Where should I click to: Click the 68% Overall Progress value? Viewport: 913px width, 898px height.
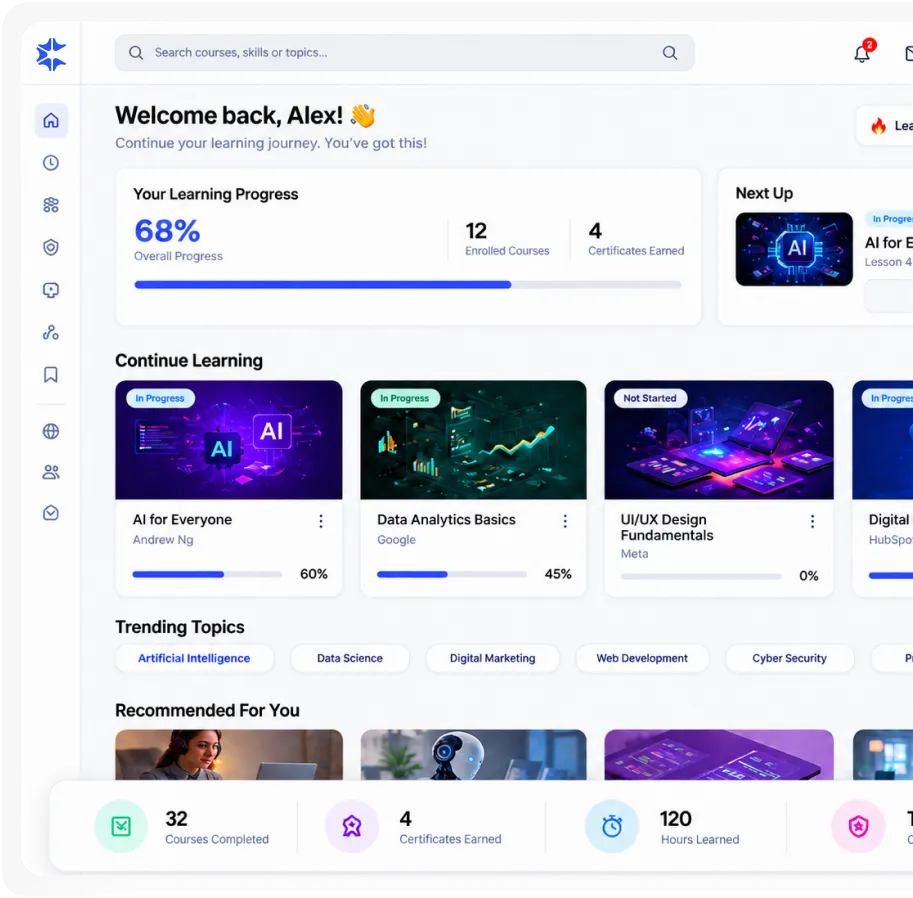tap(168, 231)
